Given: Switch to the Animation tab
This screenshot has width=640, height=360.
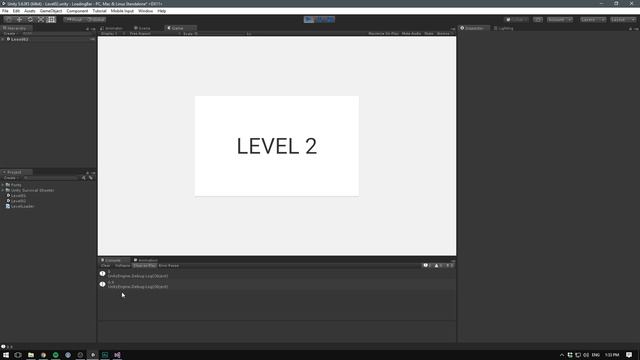Looking at the screenshot, I should (x=146, y=260).
